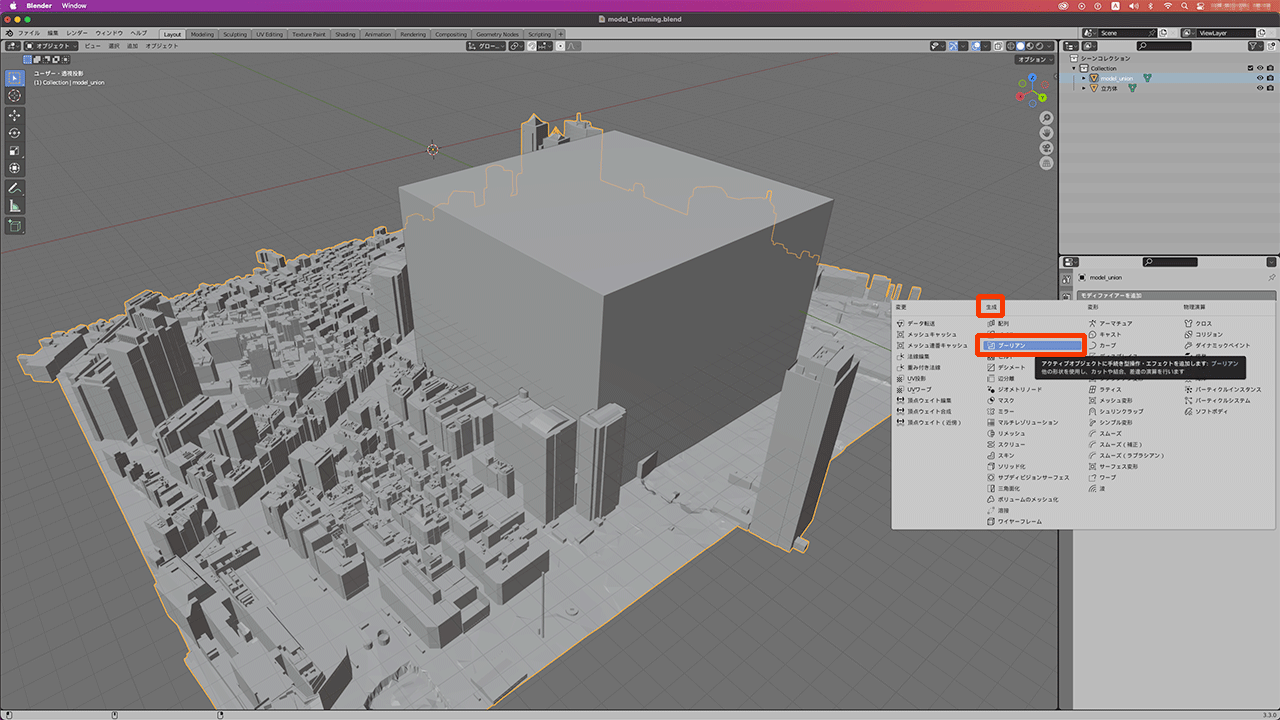Click the viewport zoom magnifier icon

coord(1046,118)
